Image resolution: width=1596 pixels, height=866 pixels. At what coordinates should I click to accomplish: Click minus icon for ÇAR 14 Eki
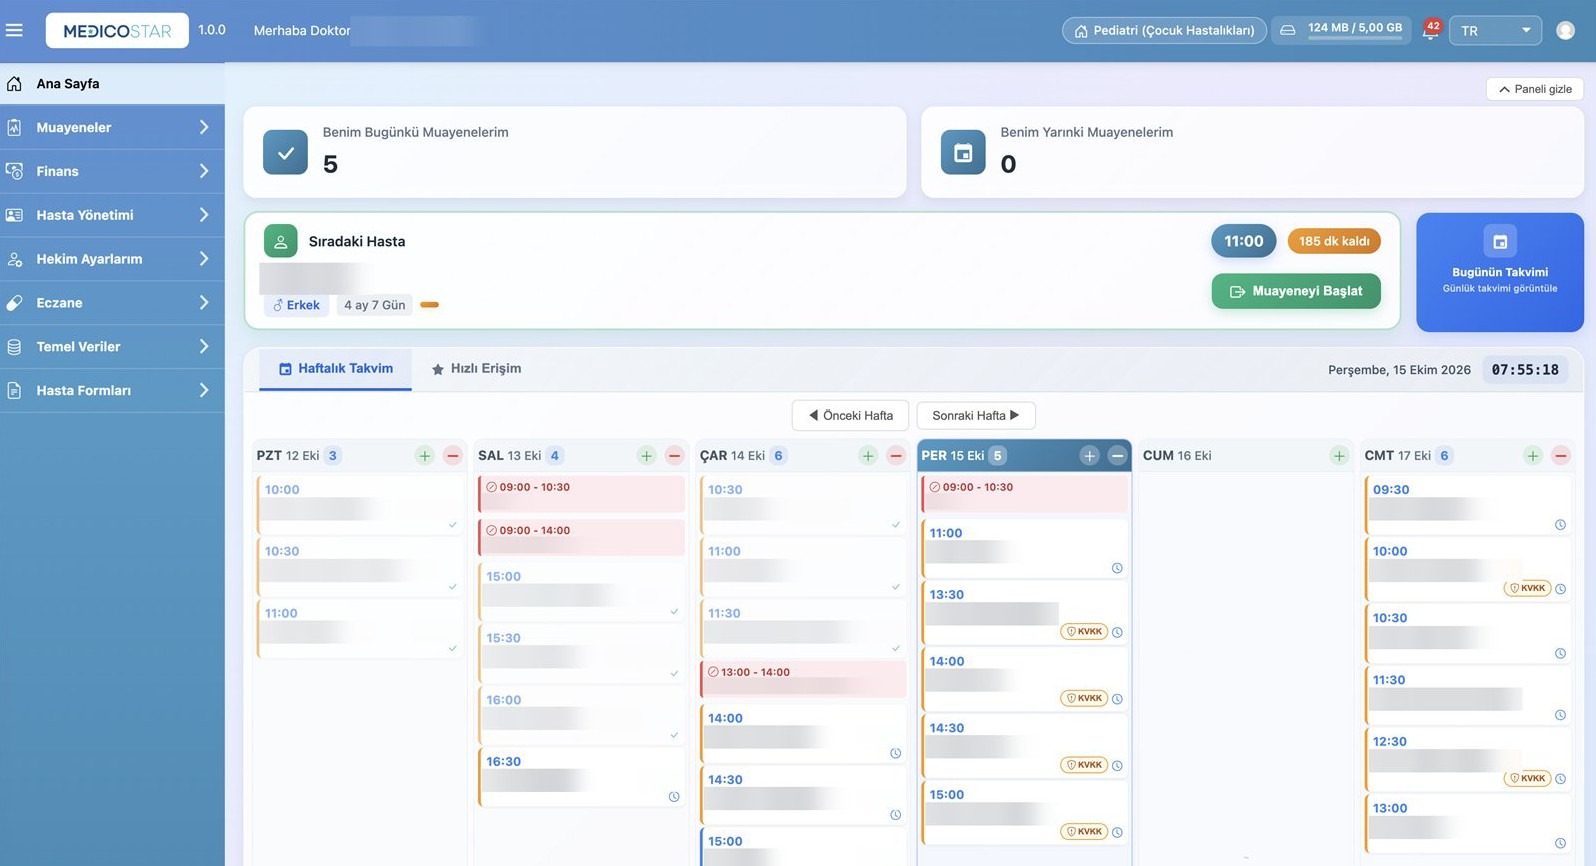896,456
